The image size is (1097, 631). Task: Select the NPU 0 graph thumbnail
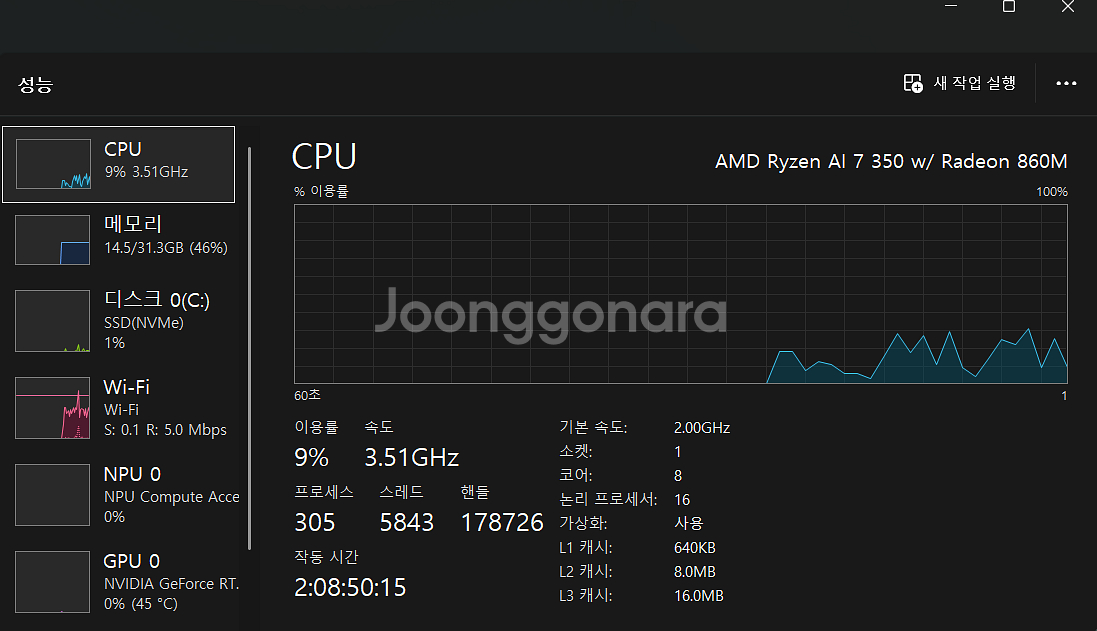coord(53,495)
